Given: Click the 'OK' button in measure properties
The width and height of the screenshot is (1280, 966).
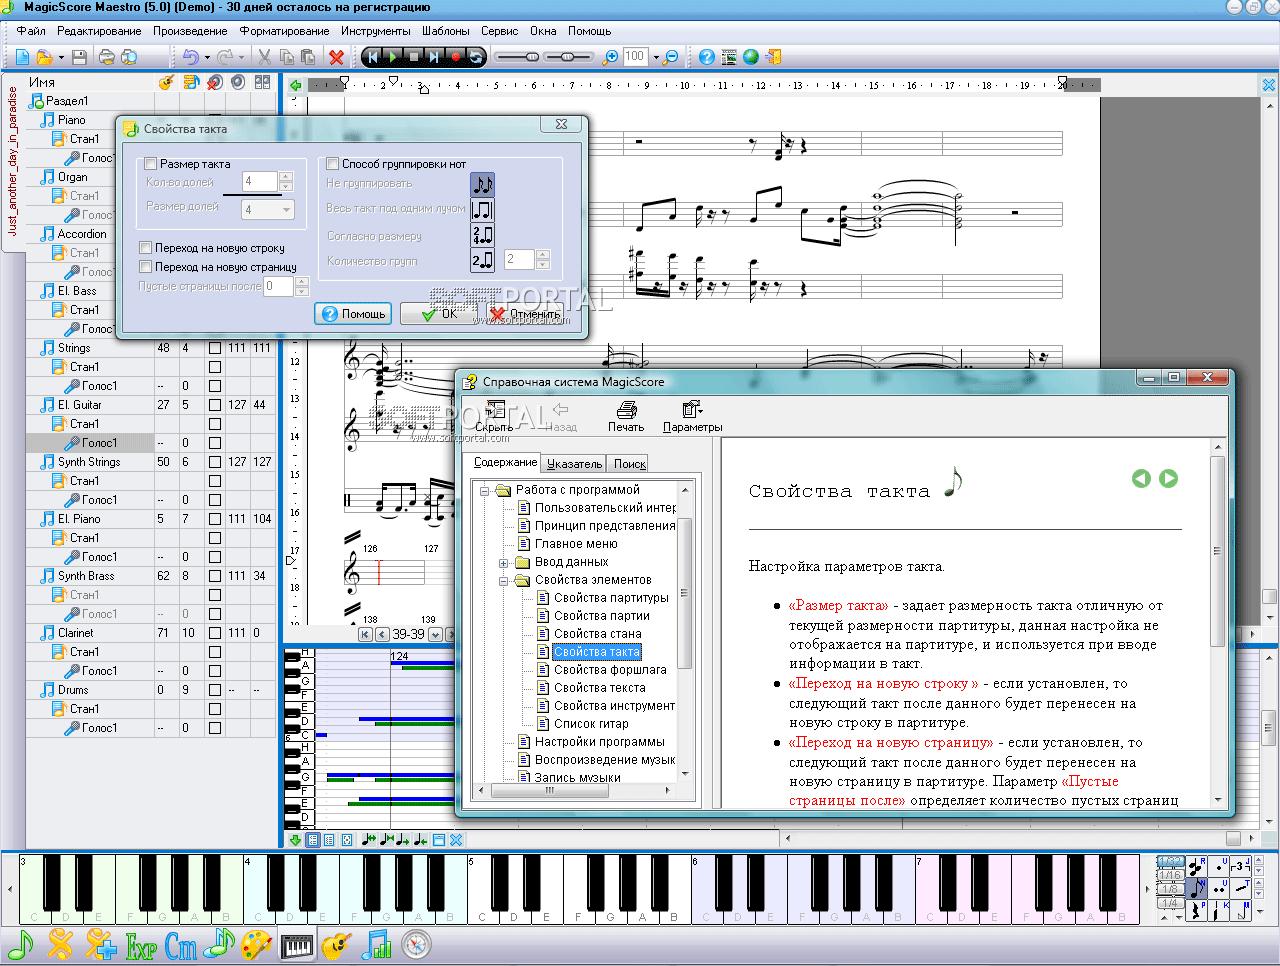Looking at the screenshot, I should point(439,314).
